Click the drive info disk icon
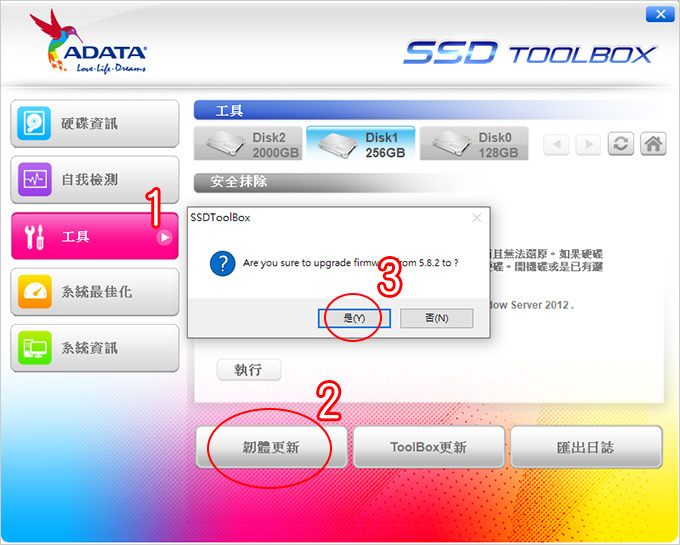This screenshot has height=545, width=680. tap(34, 124)
